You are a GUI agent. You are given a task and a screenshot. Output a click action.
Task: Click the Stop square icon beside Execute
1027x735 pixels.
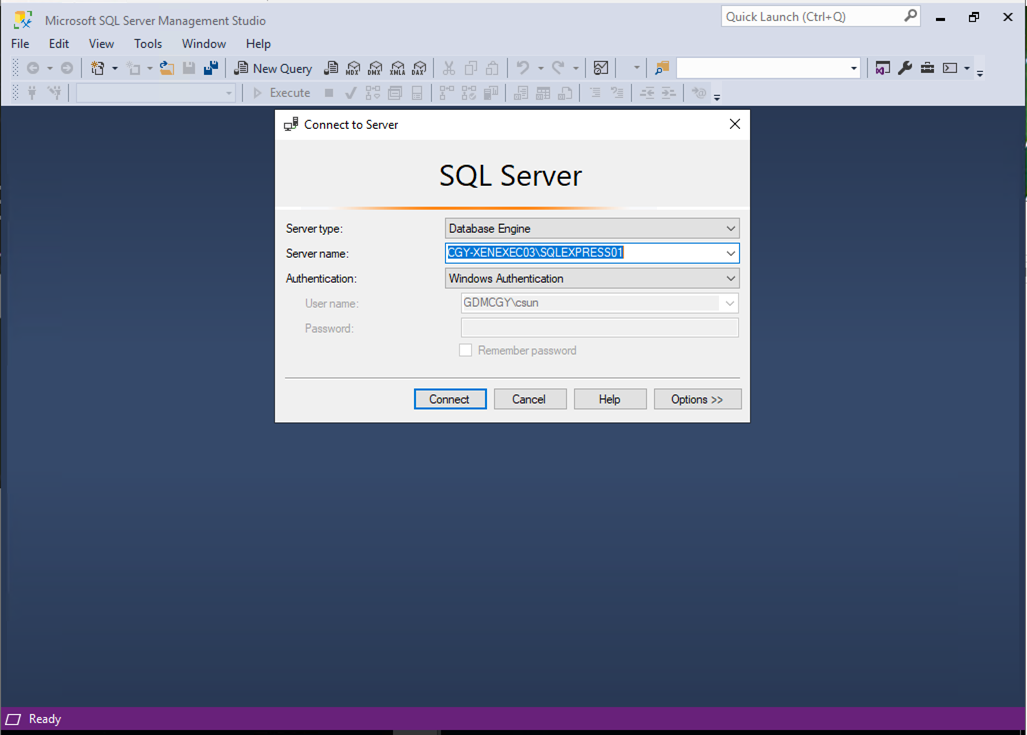[329, 93]
